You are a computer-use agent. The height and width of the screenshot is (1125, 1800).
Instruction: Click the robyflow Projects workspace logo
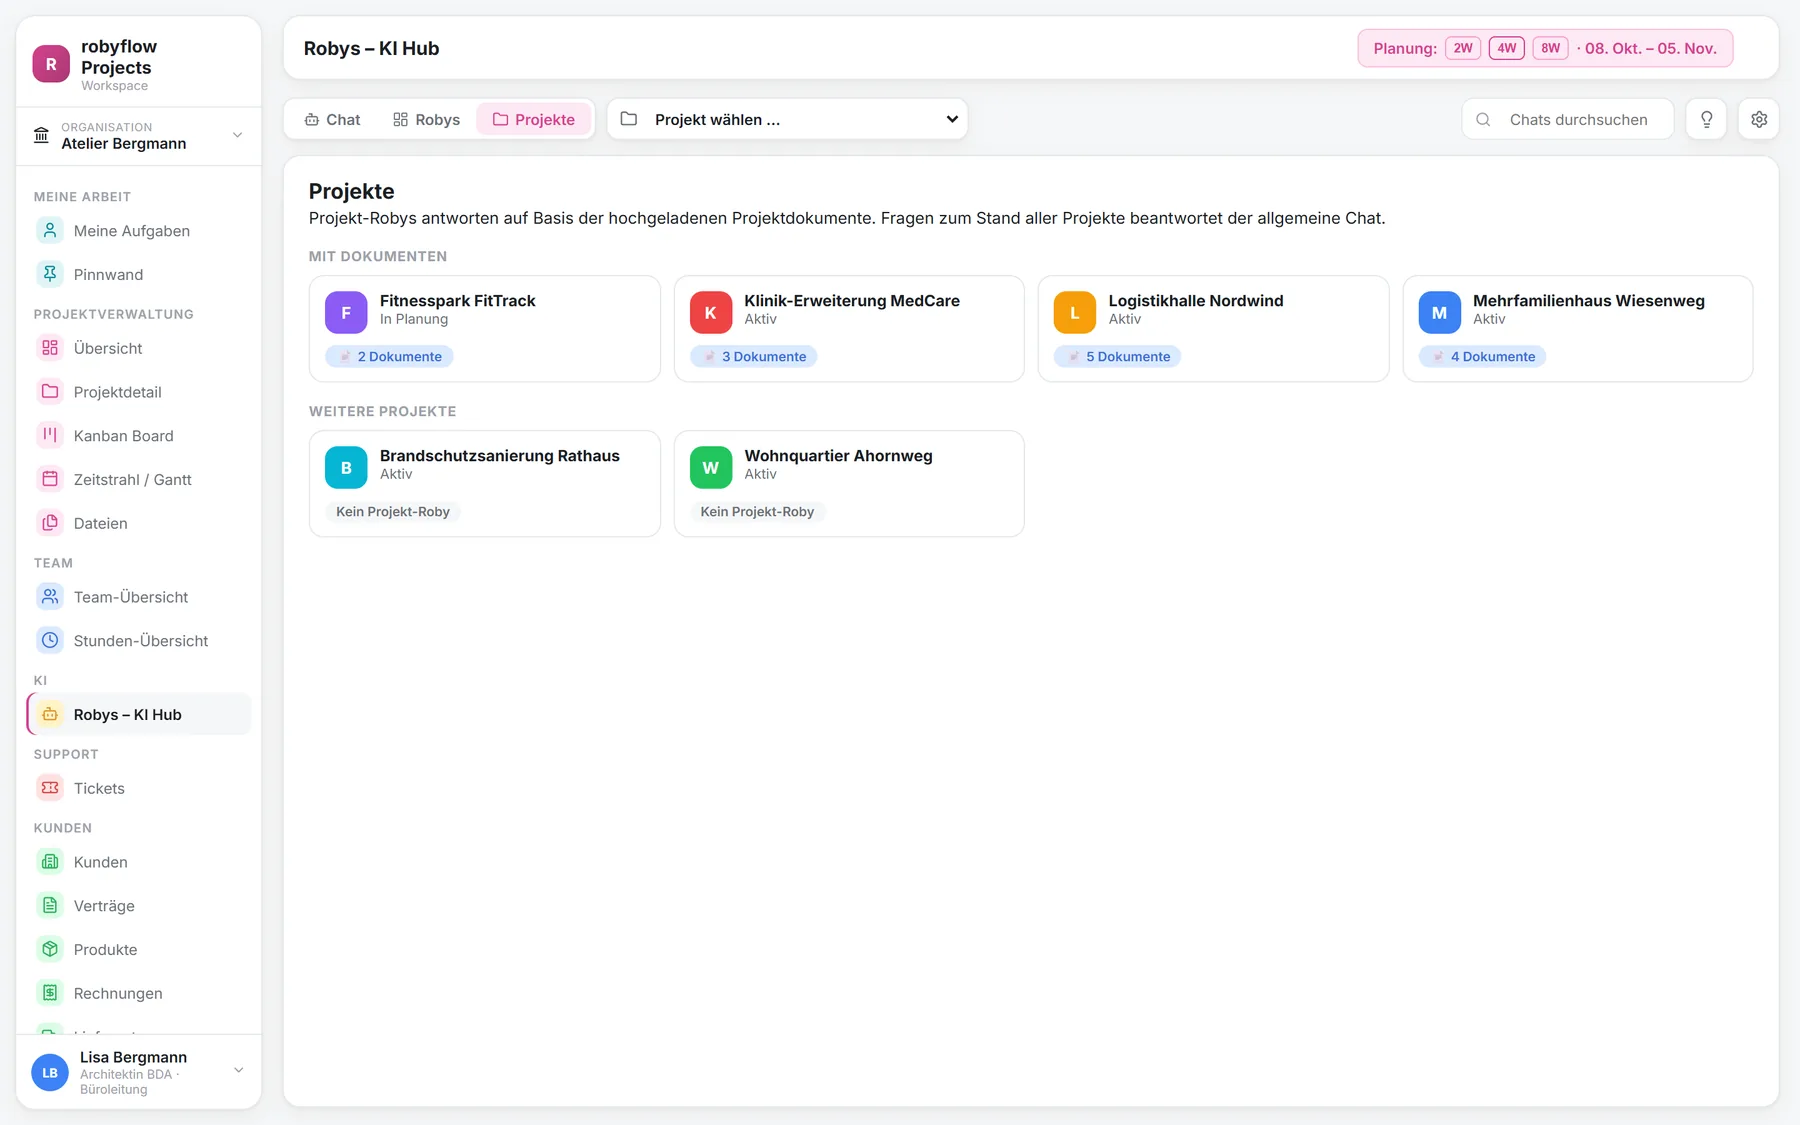[51, 64]
